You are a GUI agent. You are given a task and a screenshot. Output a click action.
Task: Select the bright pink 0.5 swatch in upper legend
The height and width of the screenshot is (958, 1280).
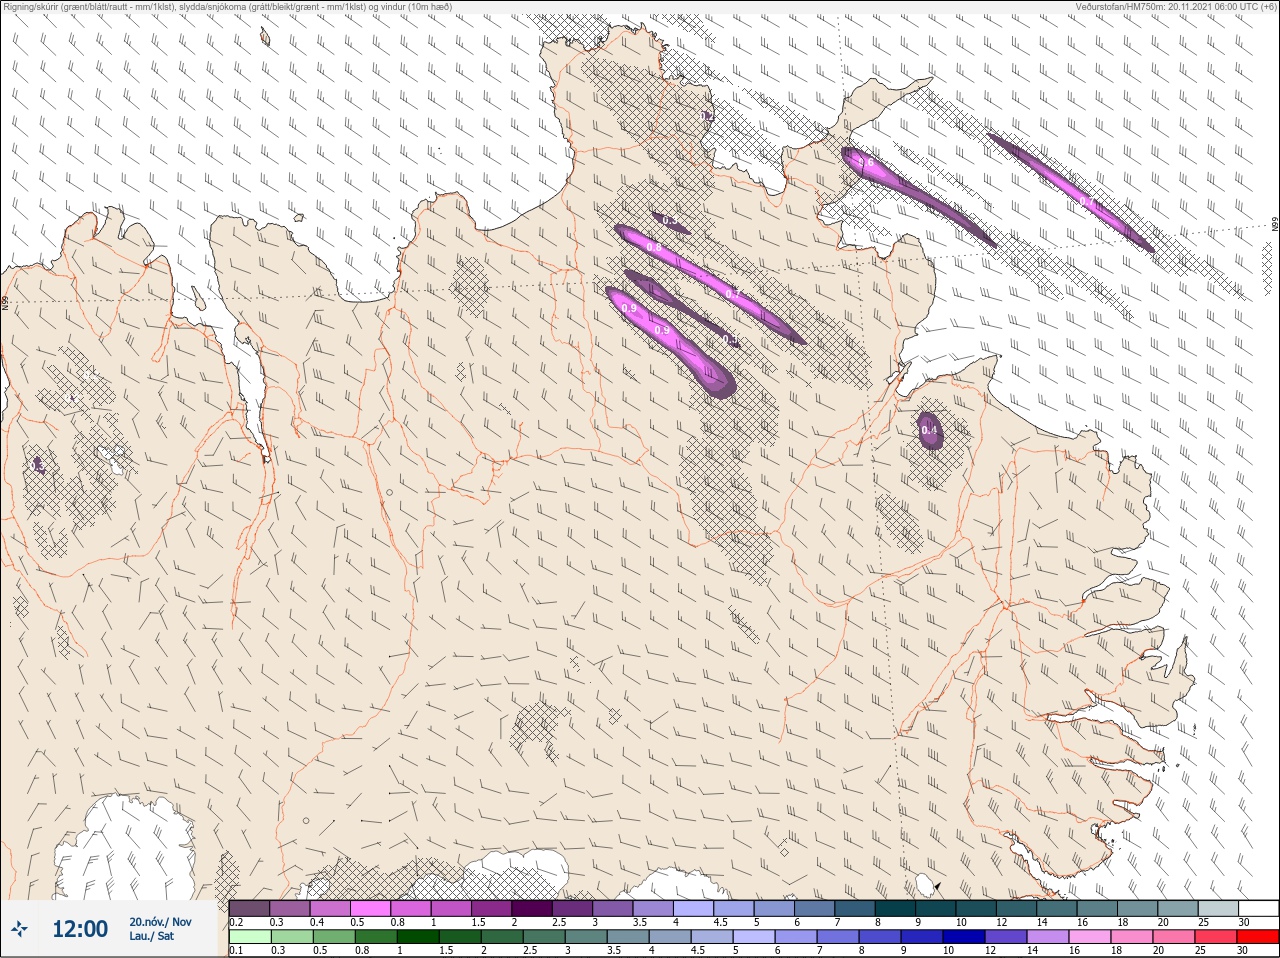pos(370,908)
